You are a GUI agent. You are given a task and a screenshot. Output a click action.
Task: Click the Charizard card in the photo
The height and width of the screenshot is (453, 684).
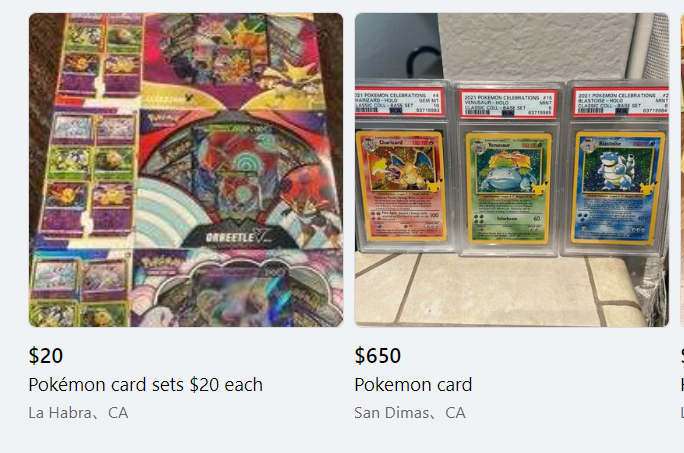(x=401, y=187)
